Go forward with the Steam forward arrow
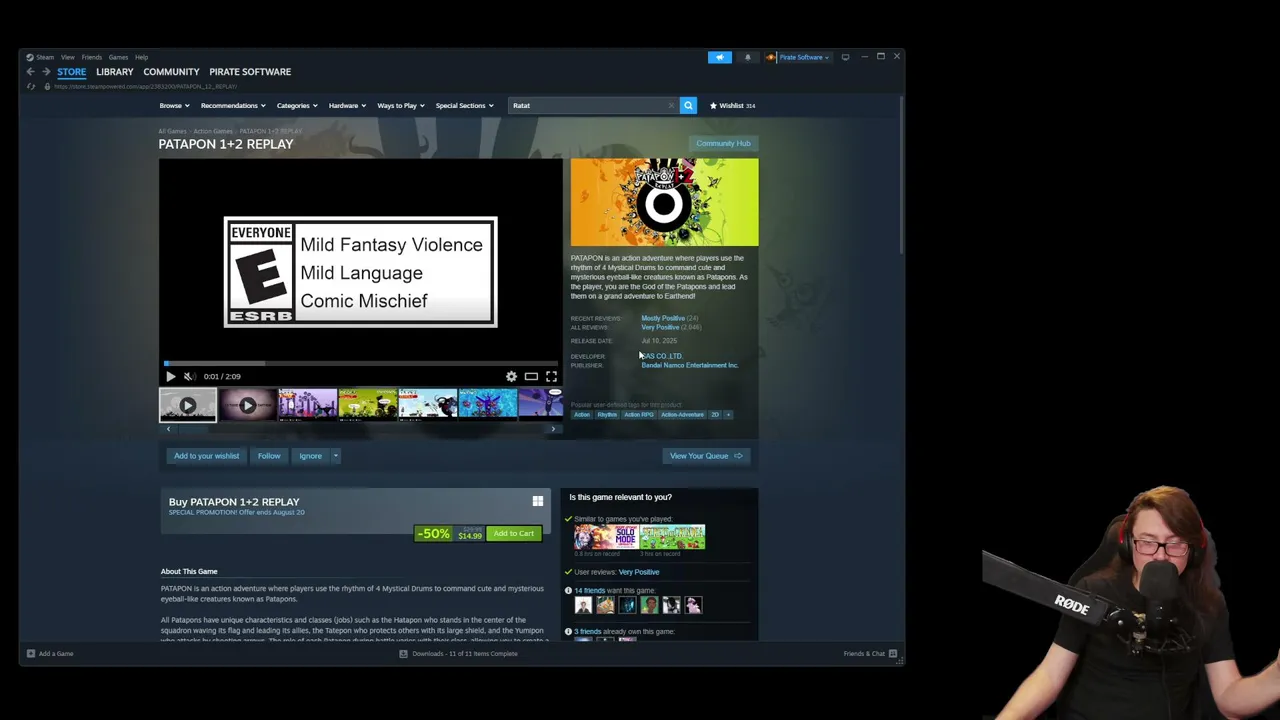The width and height of the screenshot is (1280, 720). click(x=46, y=72)
